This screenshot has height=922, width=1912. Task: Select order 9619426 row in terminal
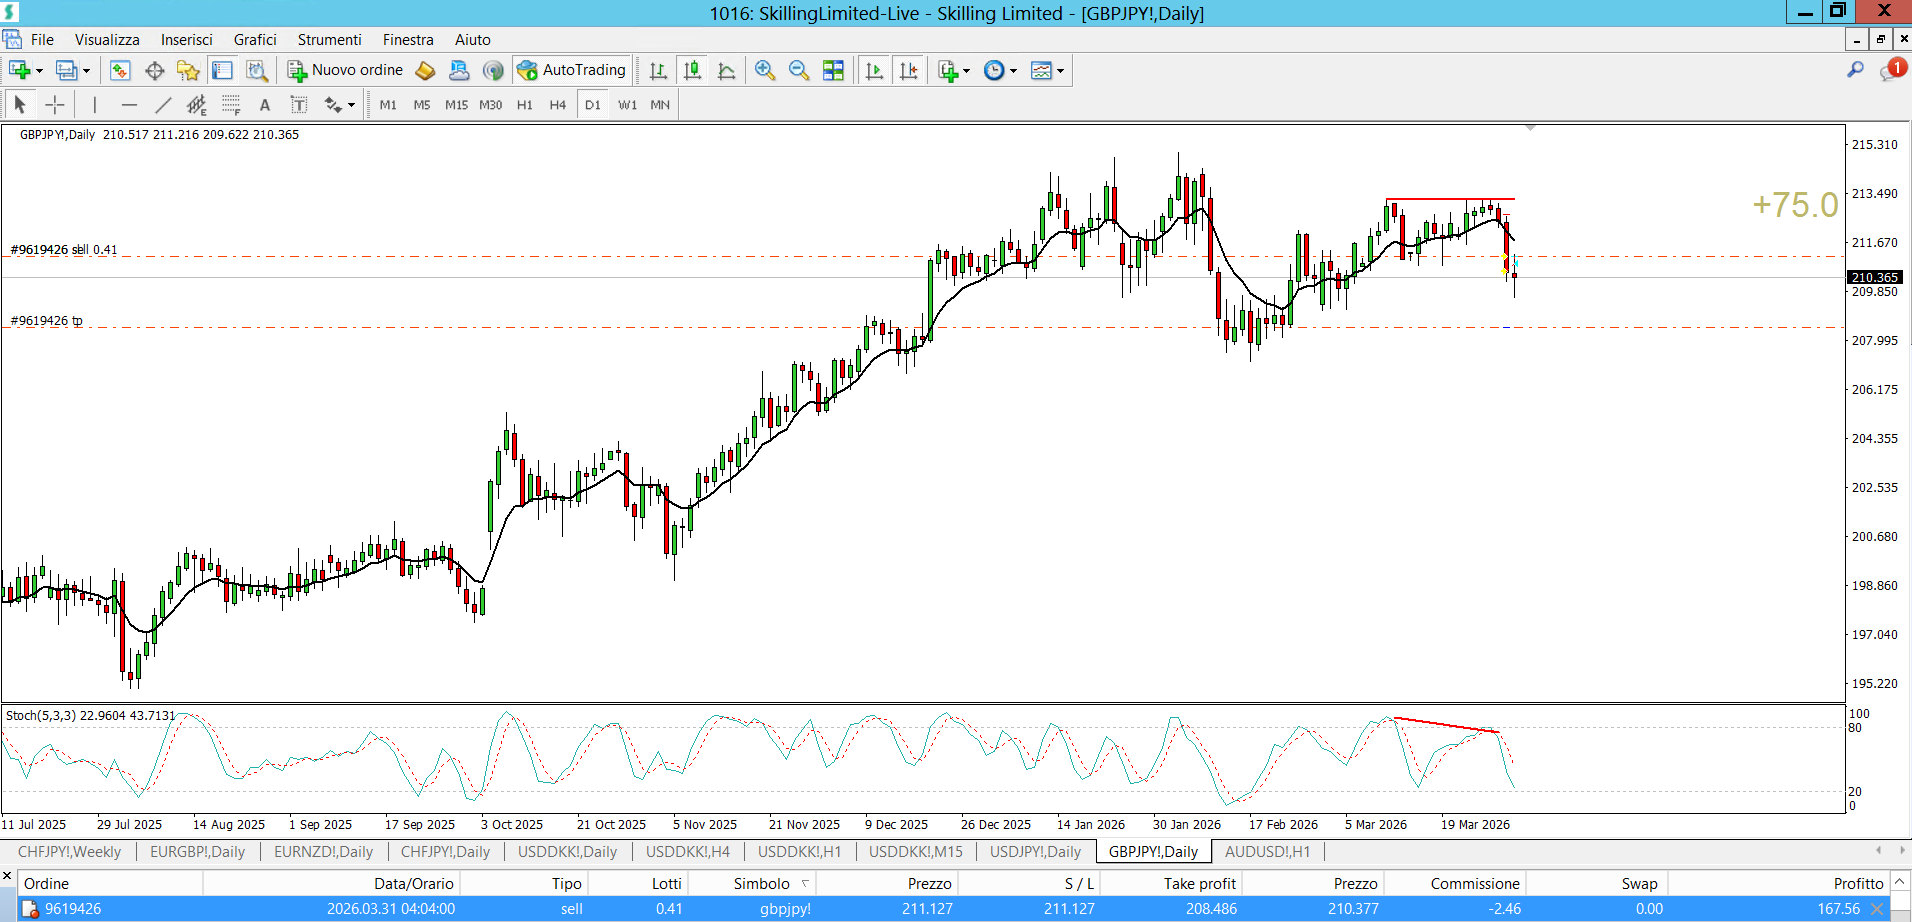coord(73,909)
